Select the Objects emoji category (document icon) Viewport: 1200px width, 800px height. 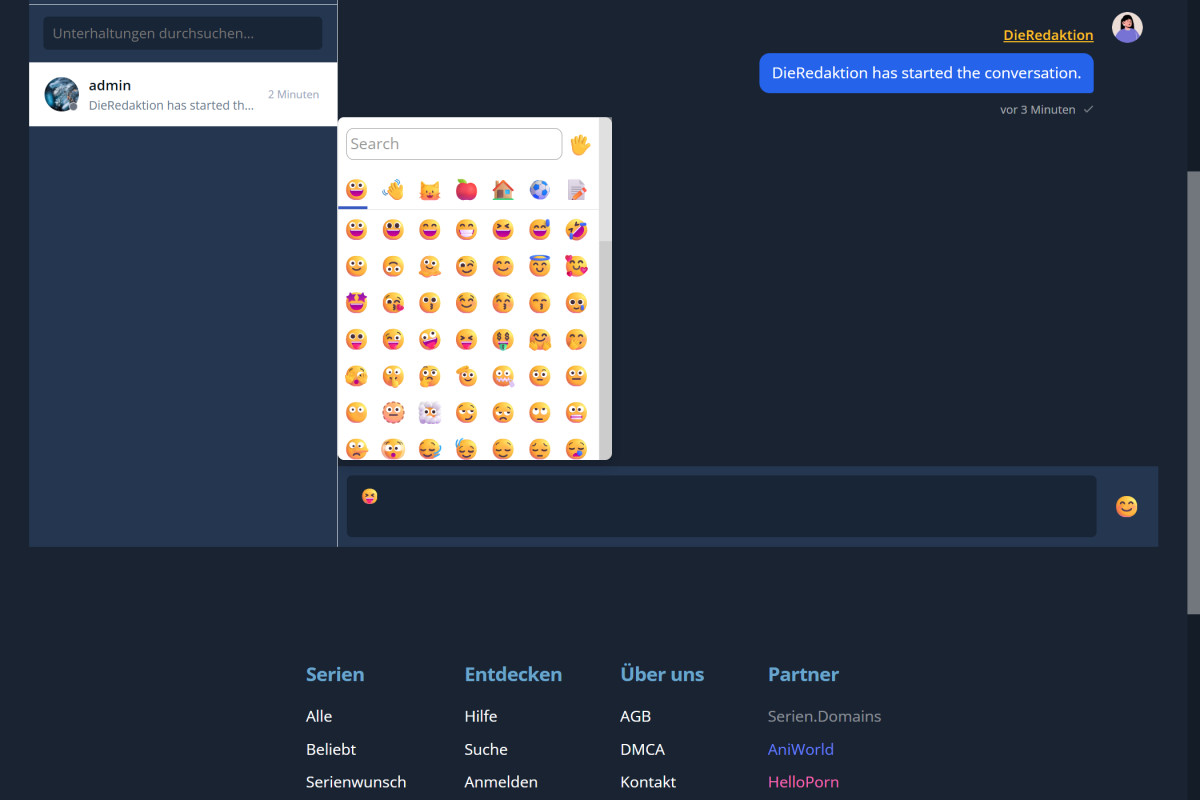577,189
